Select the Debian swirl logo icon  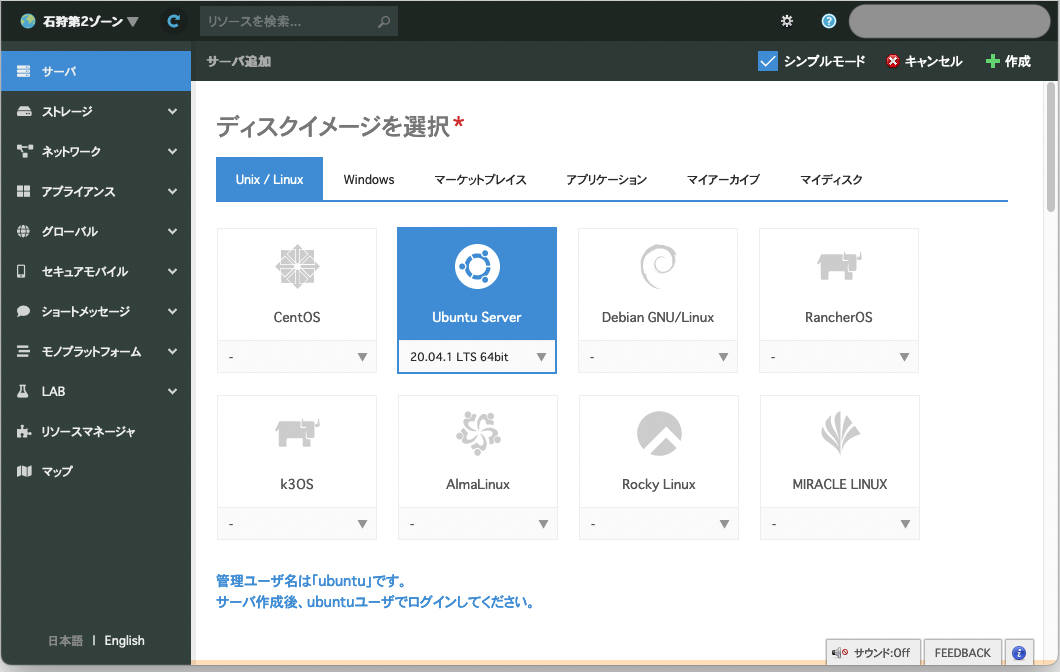[x=658, y=266]
